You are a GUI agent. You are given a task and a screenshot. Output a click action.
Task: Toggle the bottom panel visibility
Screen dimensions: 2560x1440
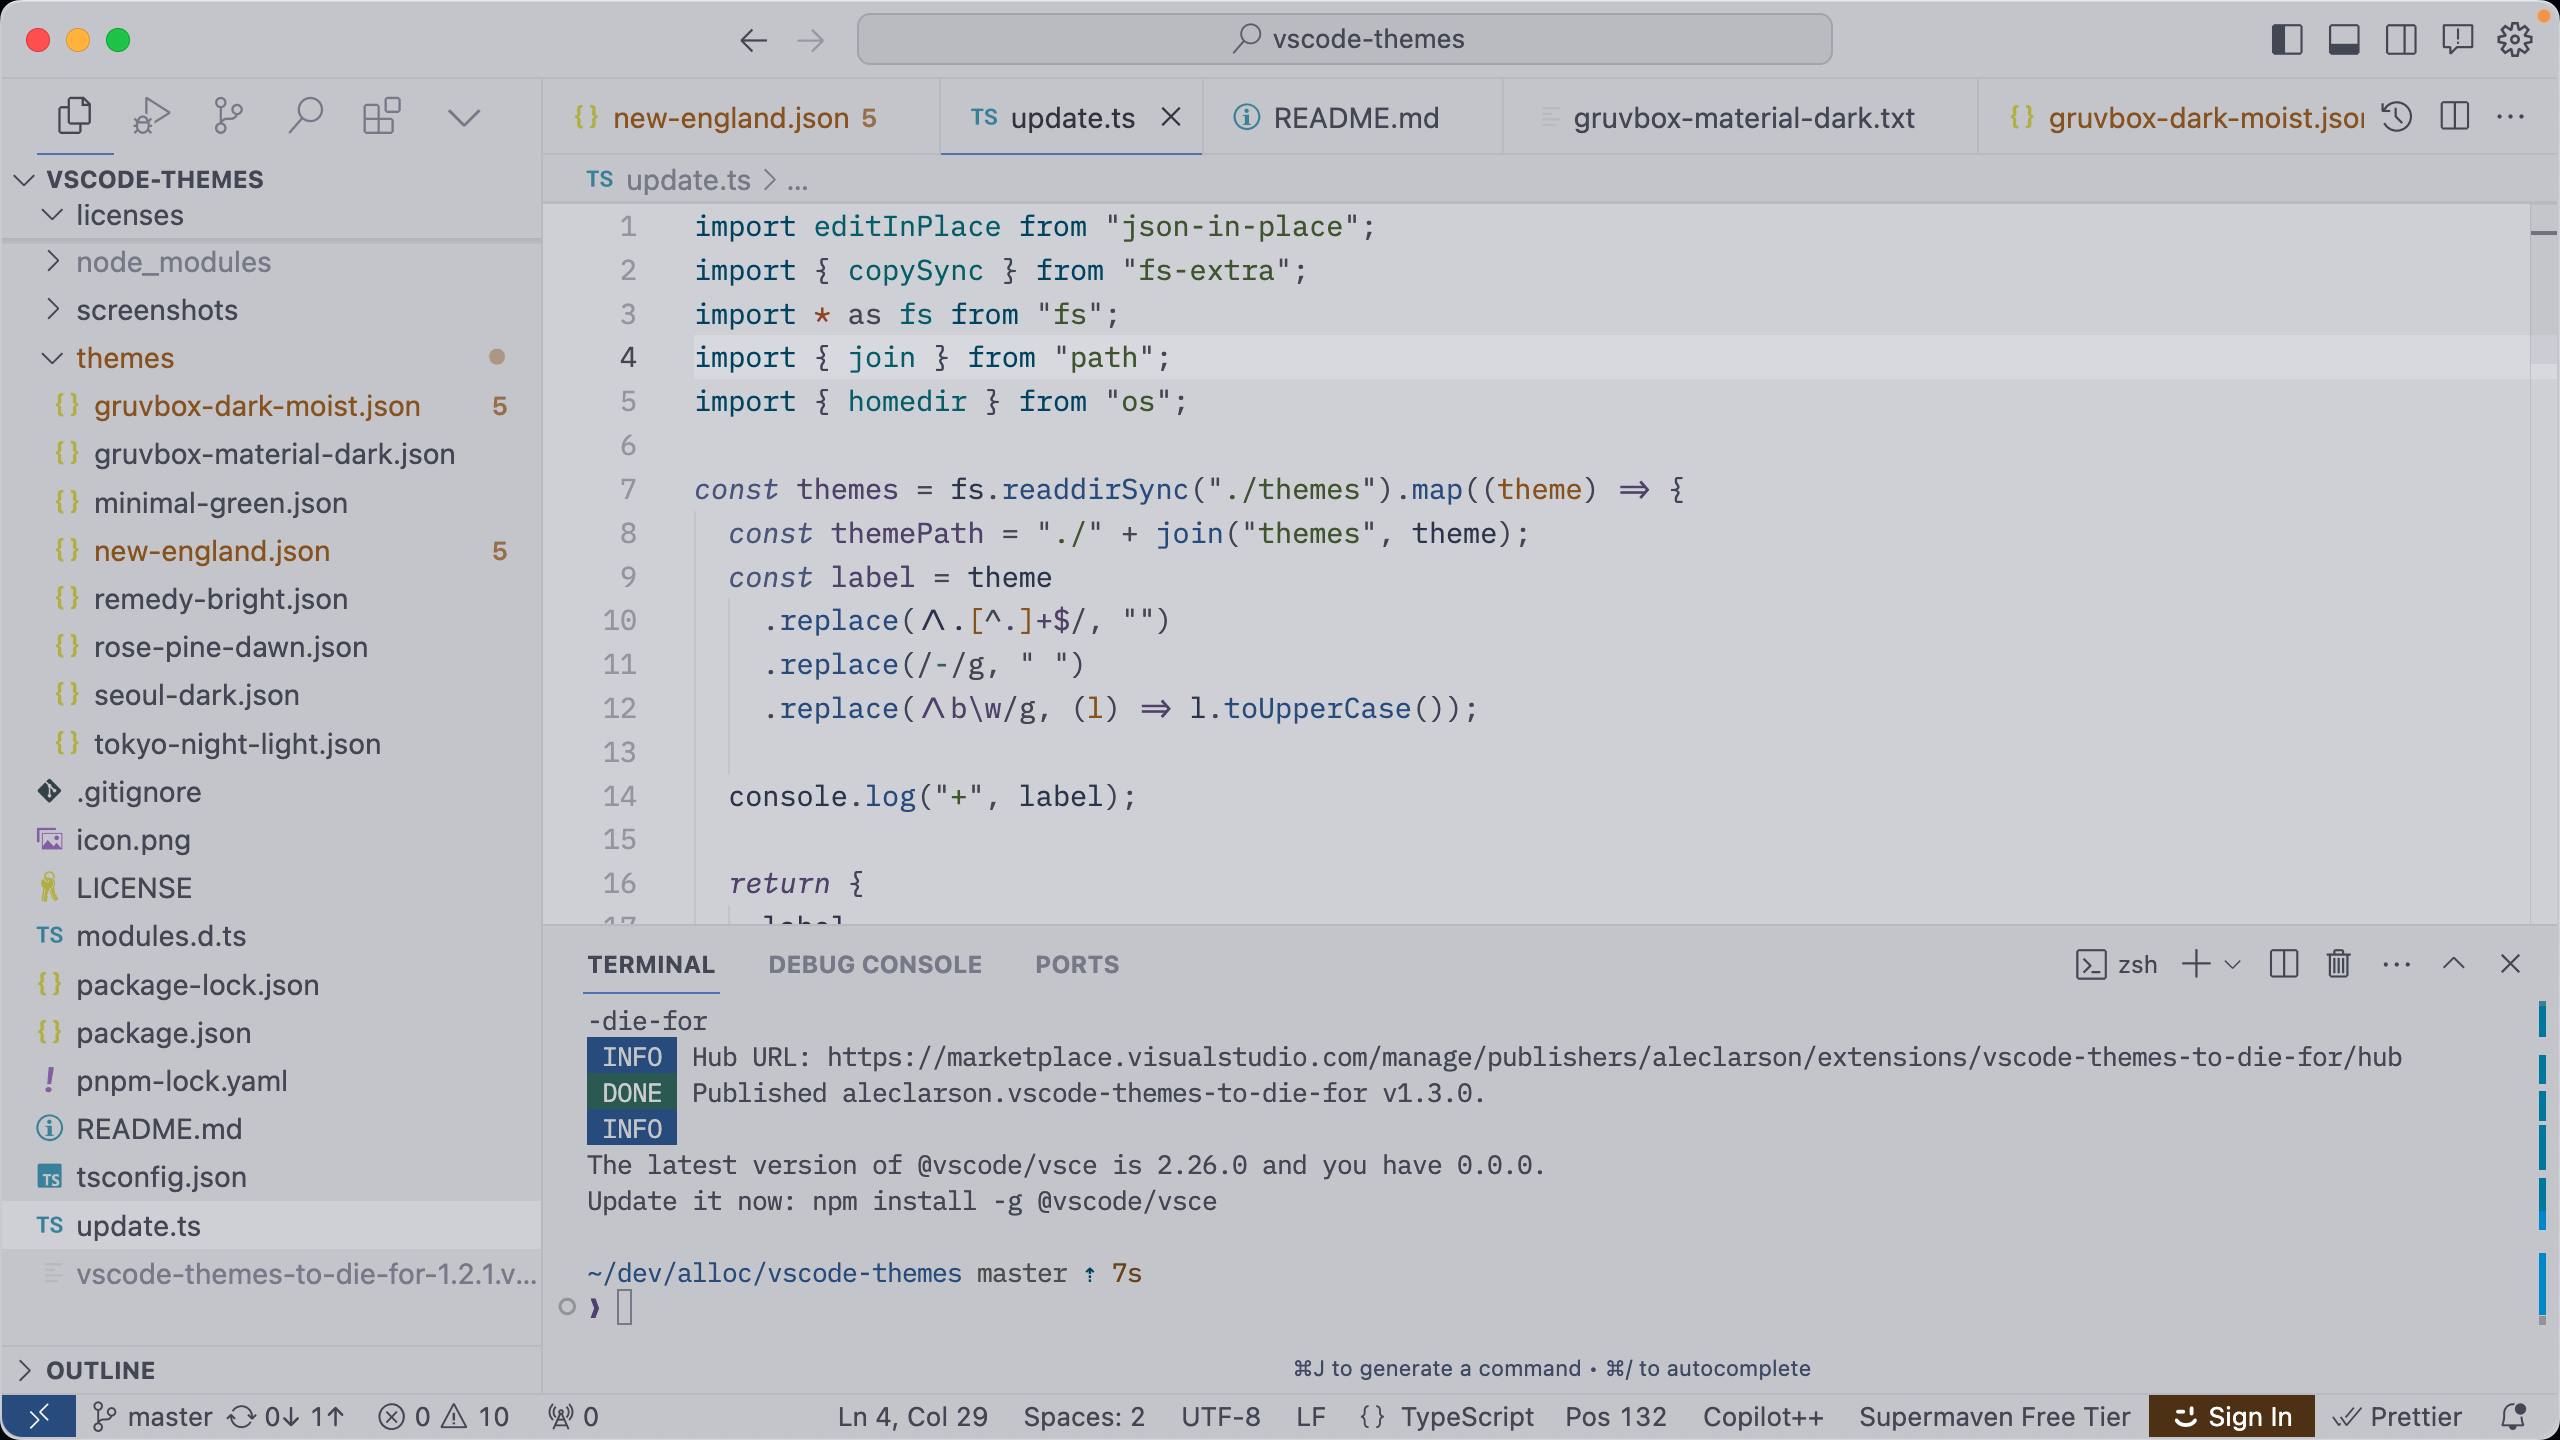2344,40
